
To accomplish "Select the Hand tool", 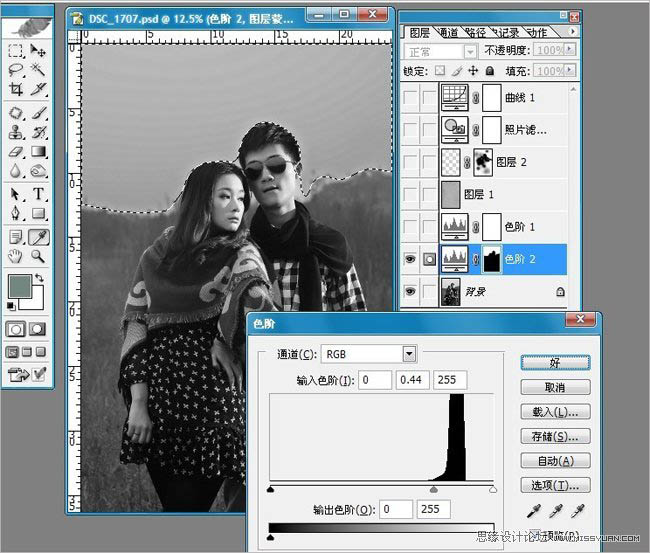I will click(16, 257).
